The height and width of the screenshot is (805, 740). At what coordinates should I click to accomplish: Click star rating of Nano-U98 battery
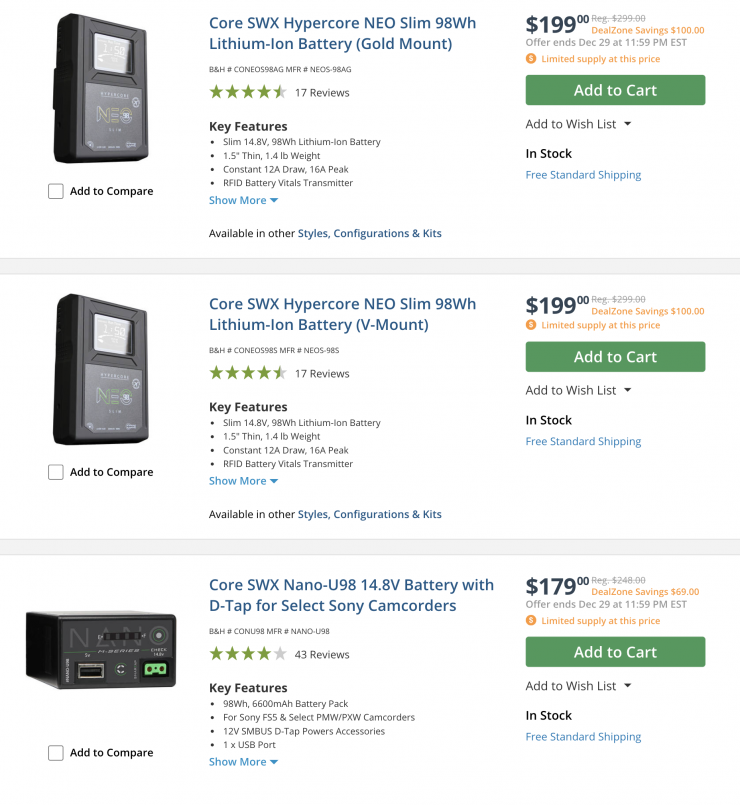click(x=248, y=654)
